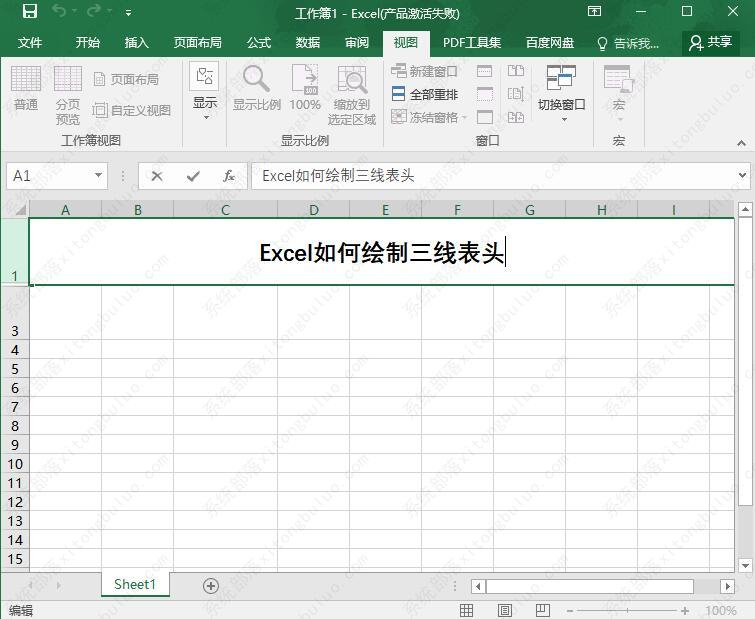Select the Sheet1 worksheet tab
This screenshot has width=755, height=619.
pos(135,585)
